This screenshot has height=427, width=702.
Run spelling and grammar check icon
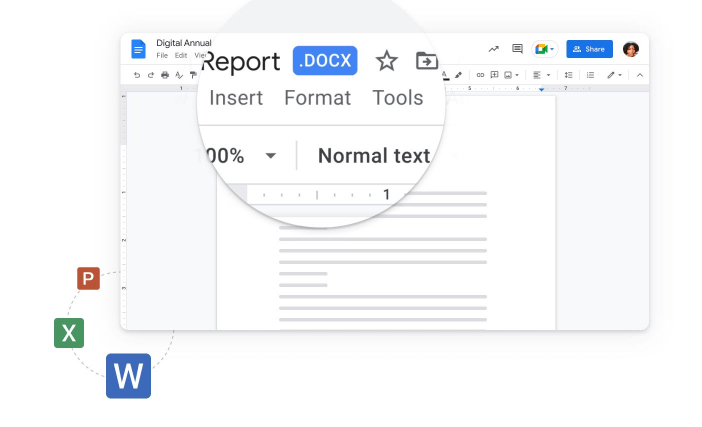179,75
